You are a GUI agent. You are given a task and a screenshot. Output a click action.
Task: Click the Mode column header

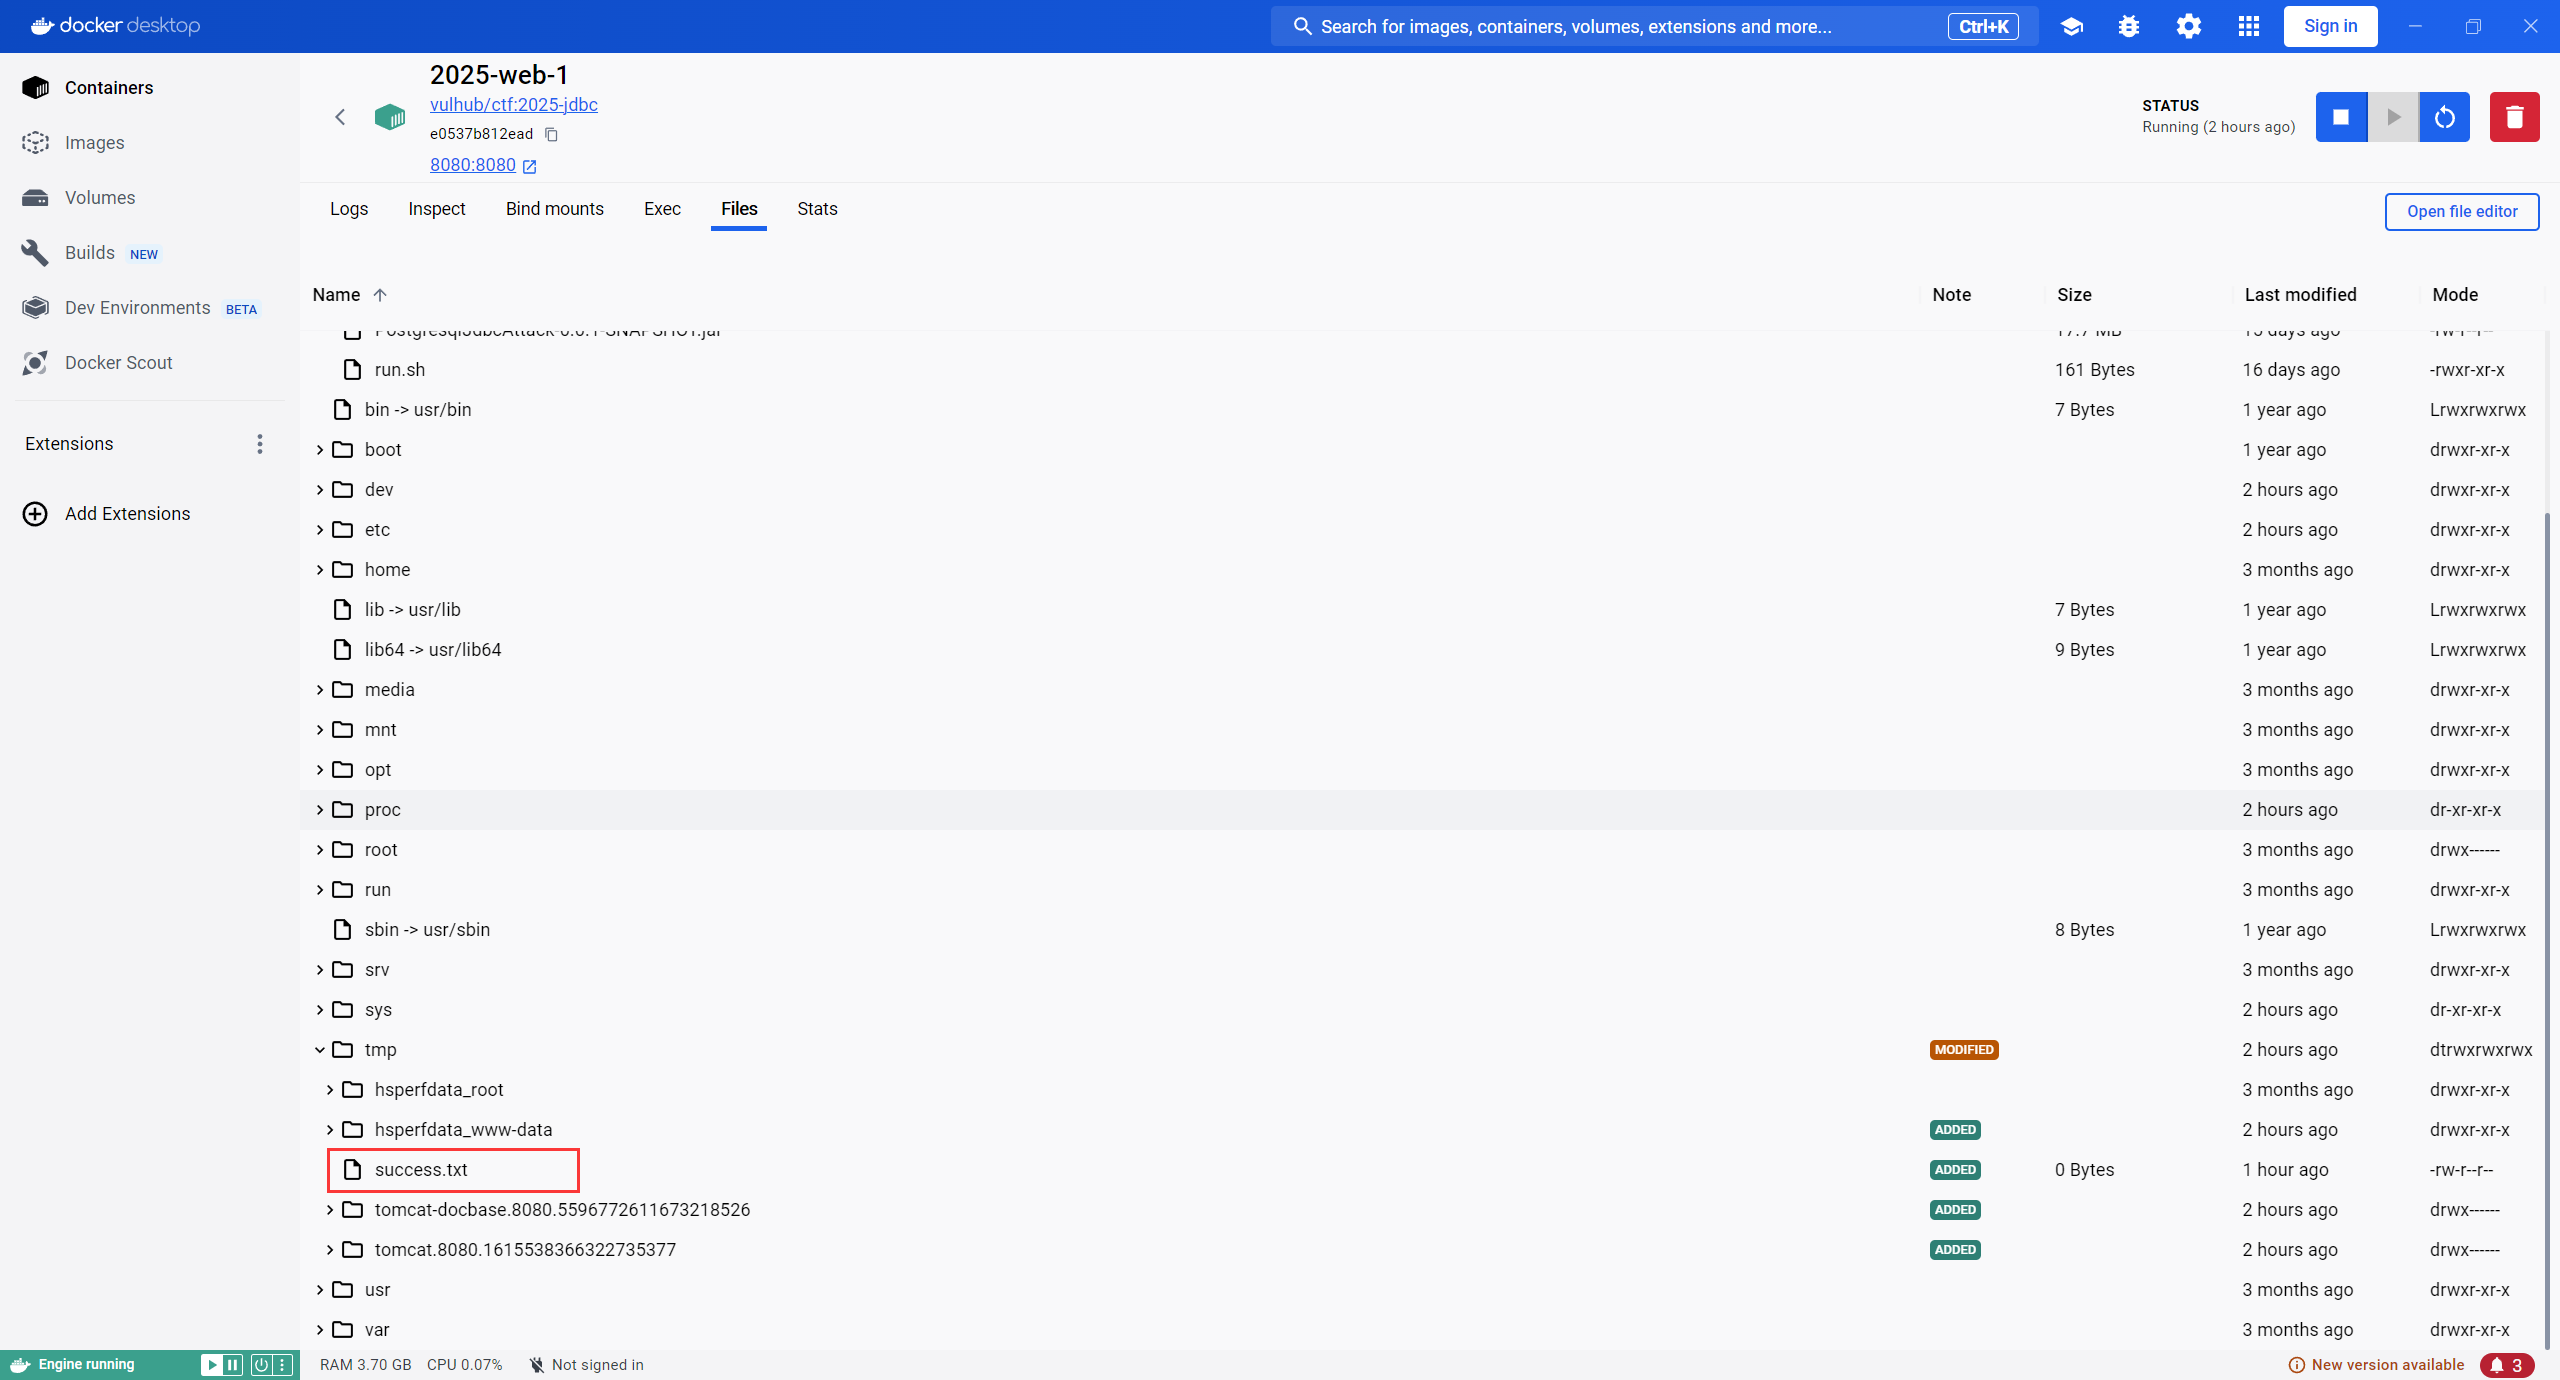coord(2455,295)
